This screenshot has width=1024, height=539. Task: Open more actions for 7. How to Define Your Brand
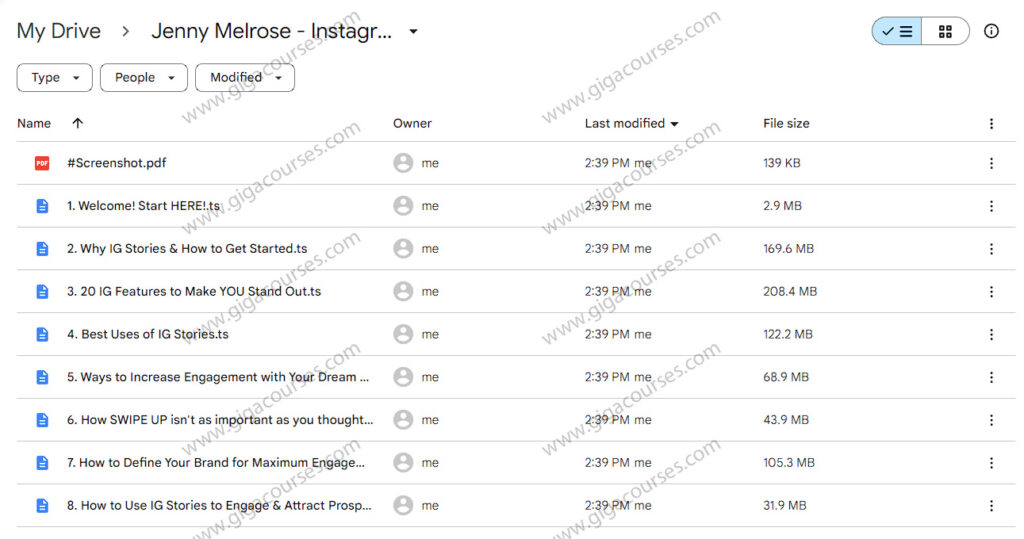[991, 462]
